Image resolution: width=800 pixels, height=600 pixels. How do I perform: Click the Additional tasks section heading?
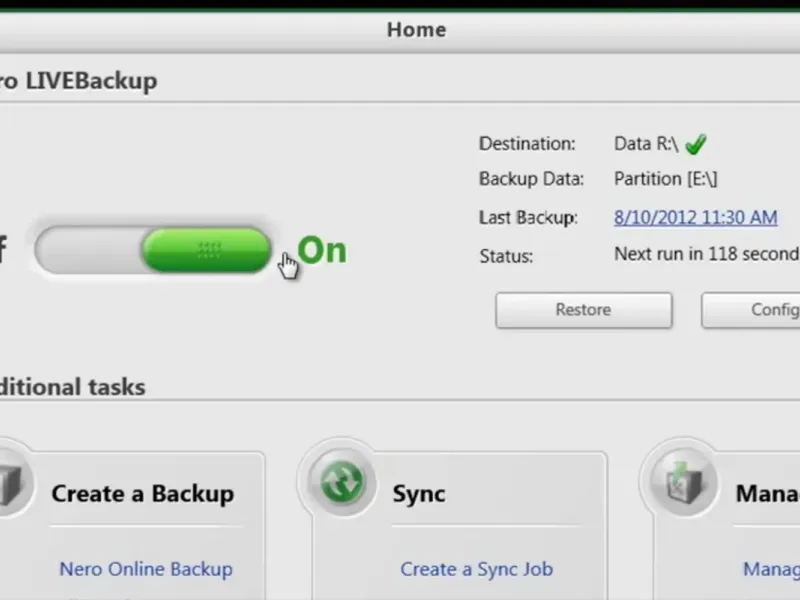click(x=72, y=387)
